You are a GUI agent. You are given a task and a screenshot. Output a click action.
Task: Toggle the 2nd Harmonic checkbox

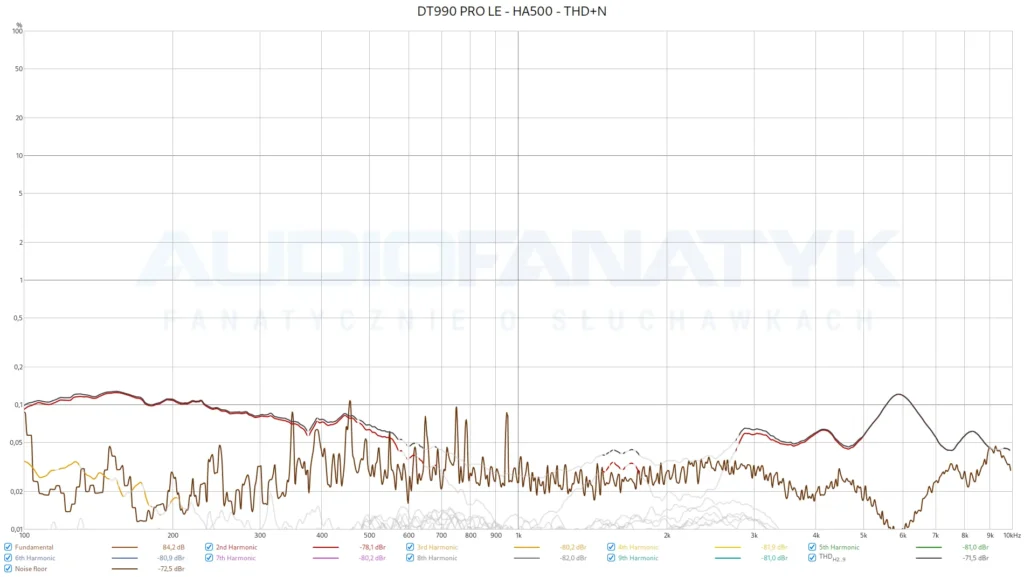(x=209, y=547)
